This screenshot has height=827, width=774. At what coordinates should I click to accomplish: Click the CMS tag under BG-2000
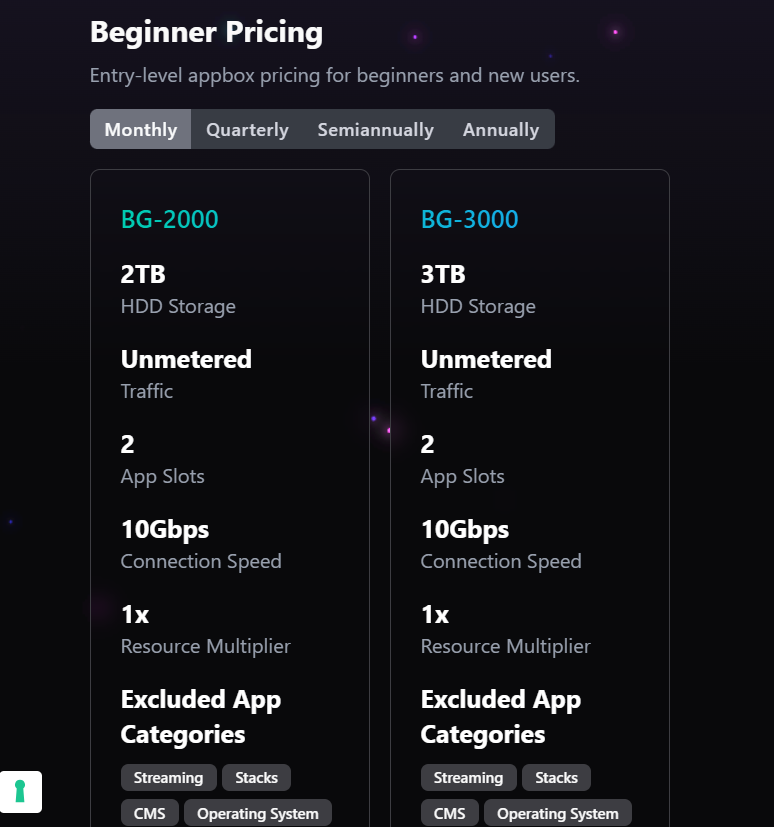click(150, 813)
